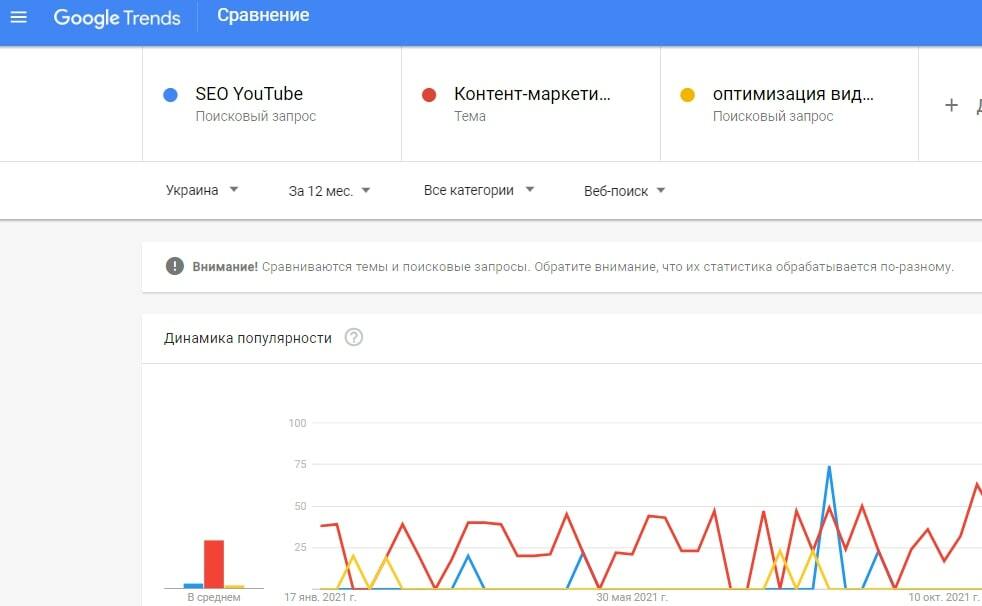Click the yellow dot beside оптимизация вид…
This screenshot has width=982, height=606.
[688, 95]
